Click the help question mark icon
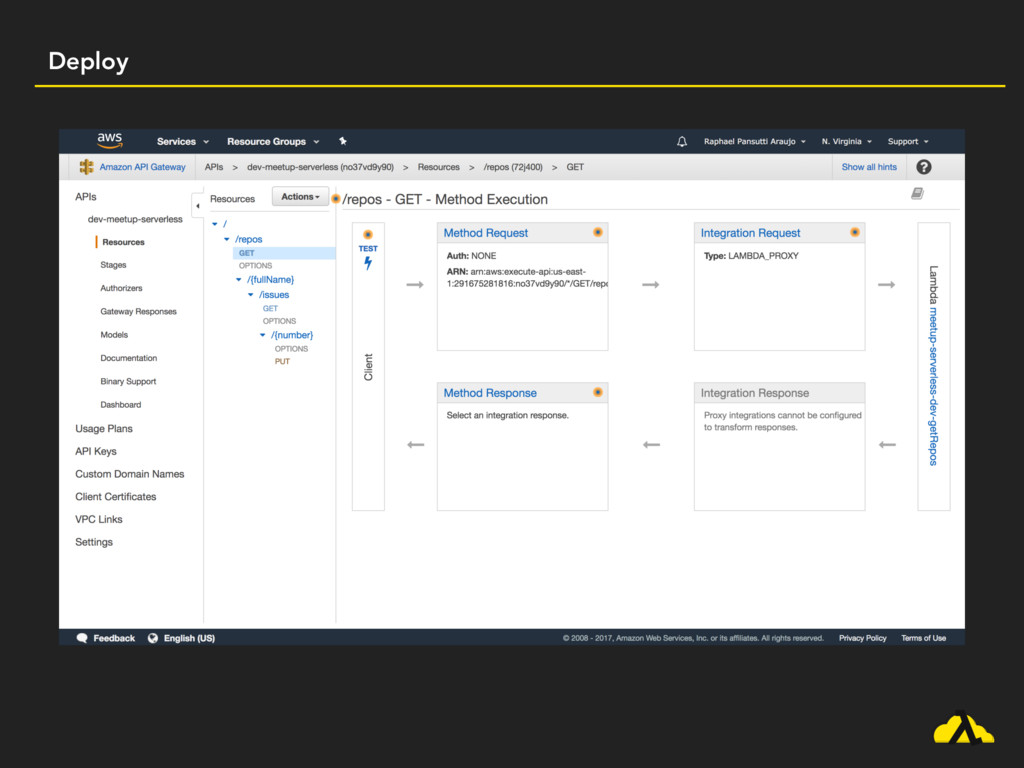 tap(923, 167)
